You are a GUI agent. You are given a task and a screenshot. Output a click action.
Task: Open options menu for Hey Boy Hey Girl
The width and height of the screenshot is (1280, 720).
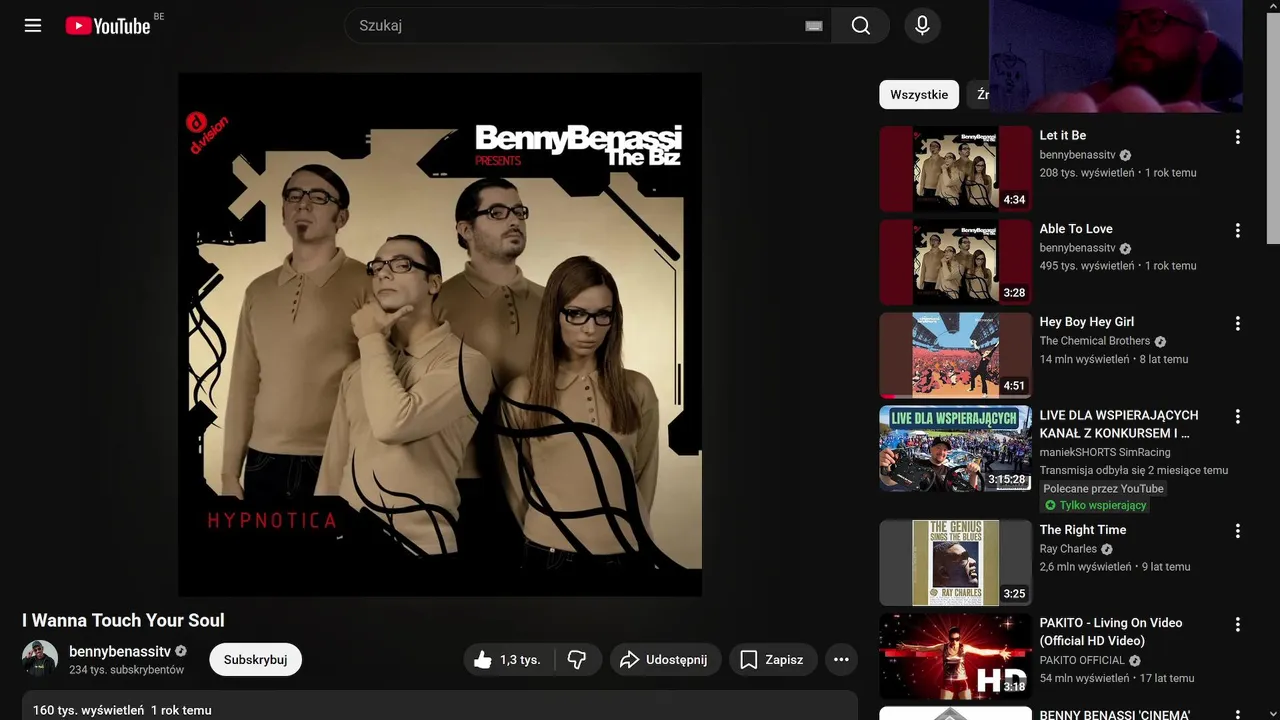[x=1237, y=323]
